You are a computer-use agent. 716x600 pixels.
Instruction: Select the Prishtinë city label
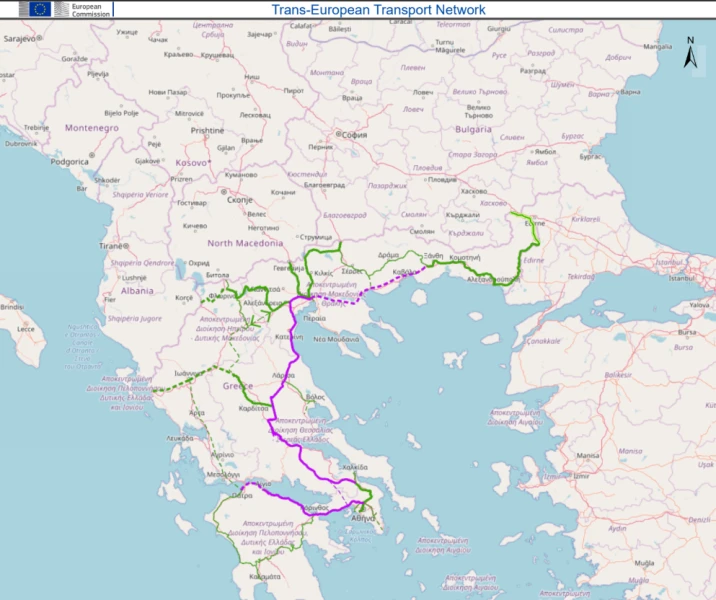click(x=207, y=131)
